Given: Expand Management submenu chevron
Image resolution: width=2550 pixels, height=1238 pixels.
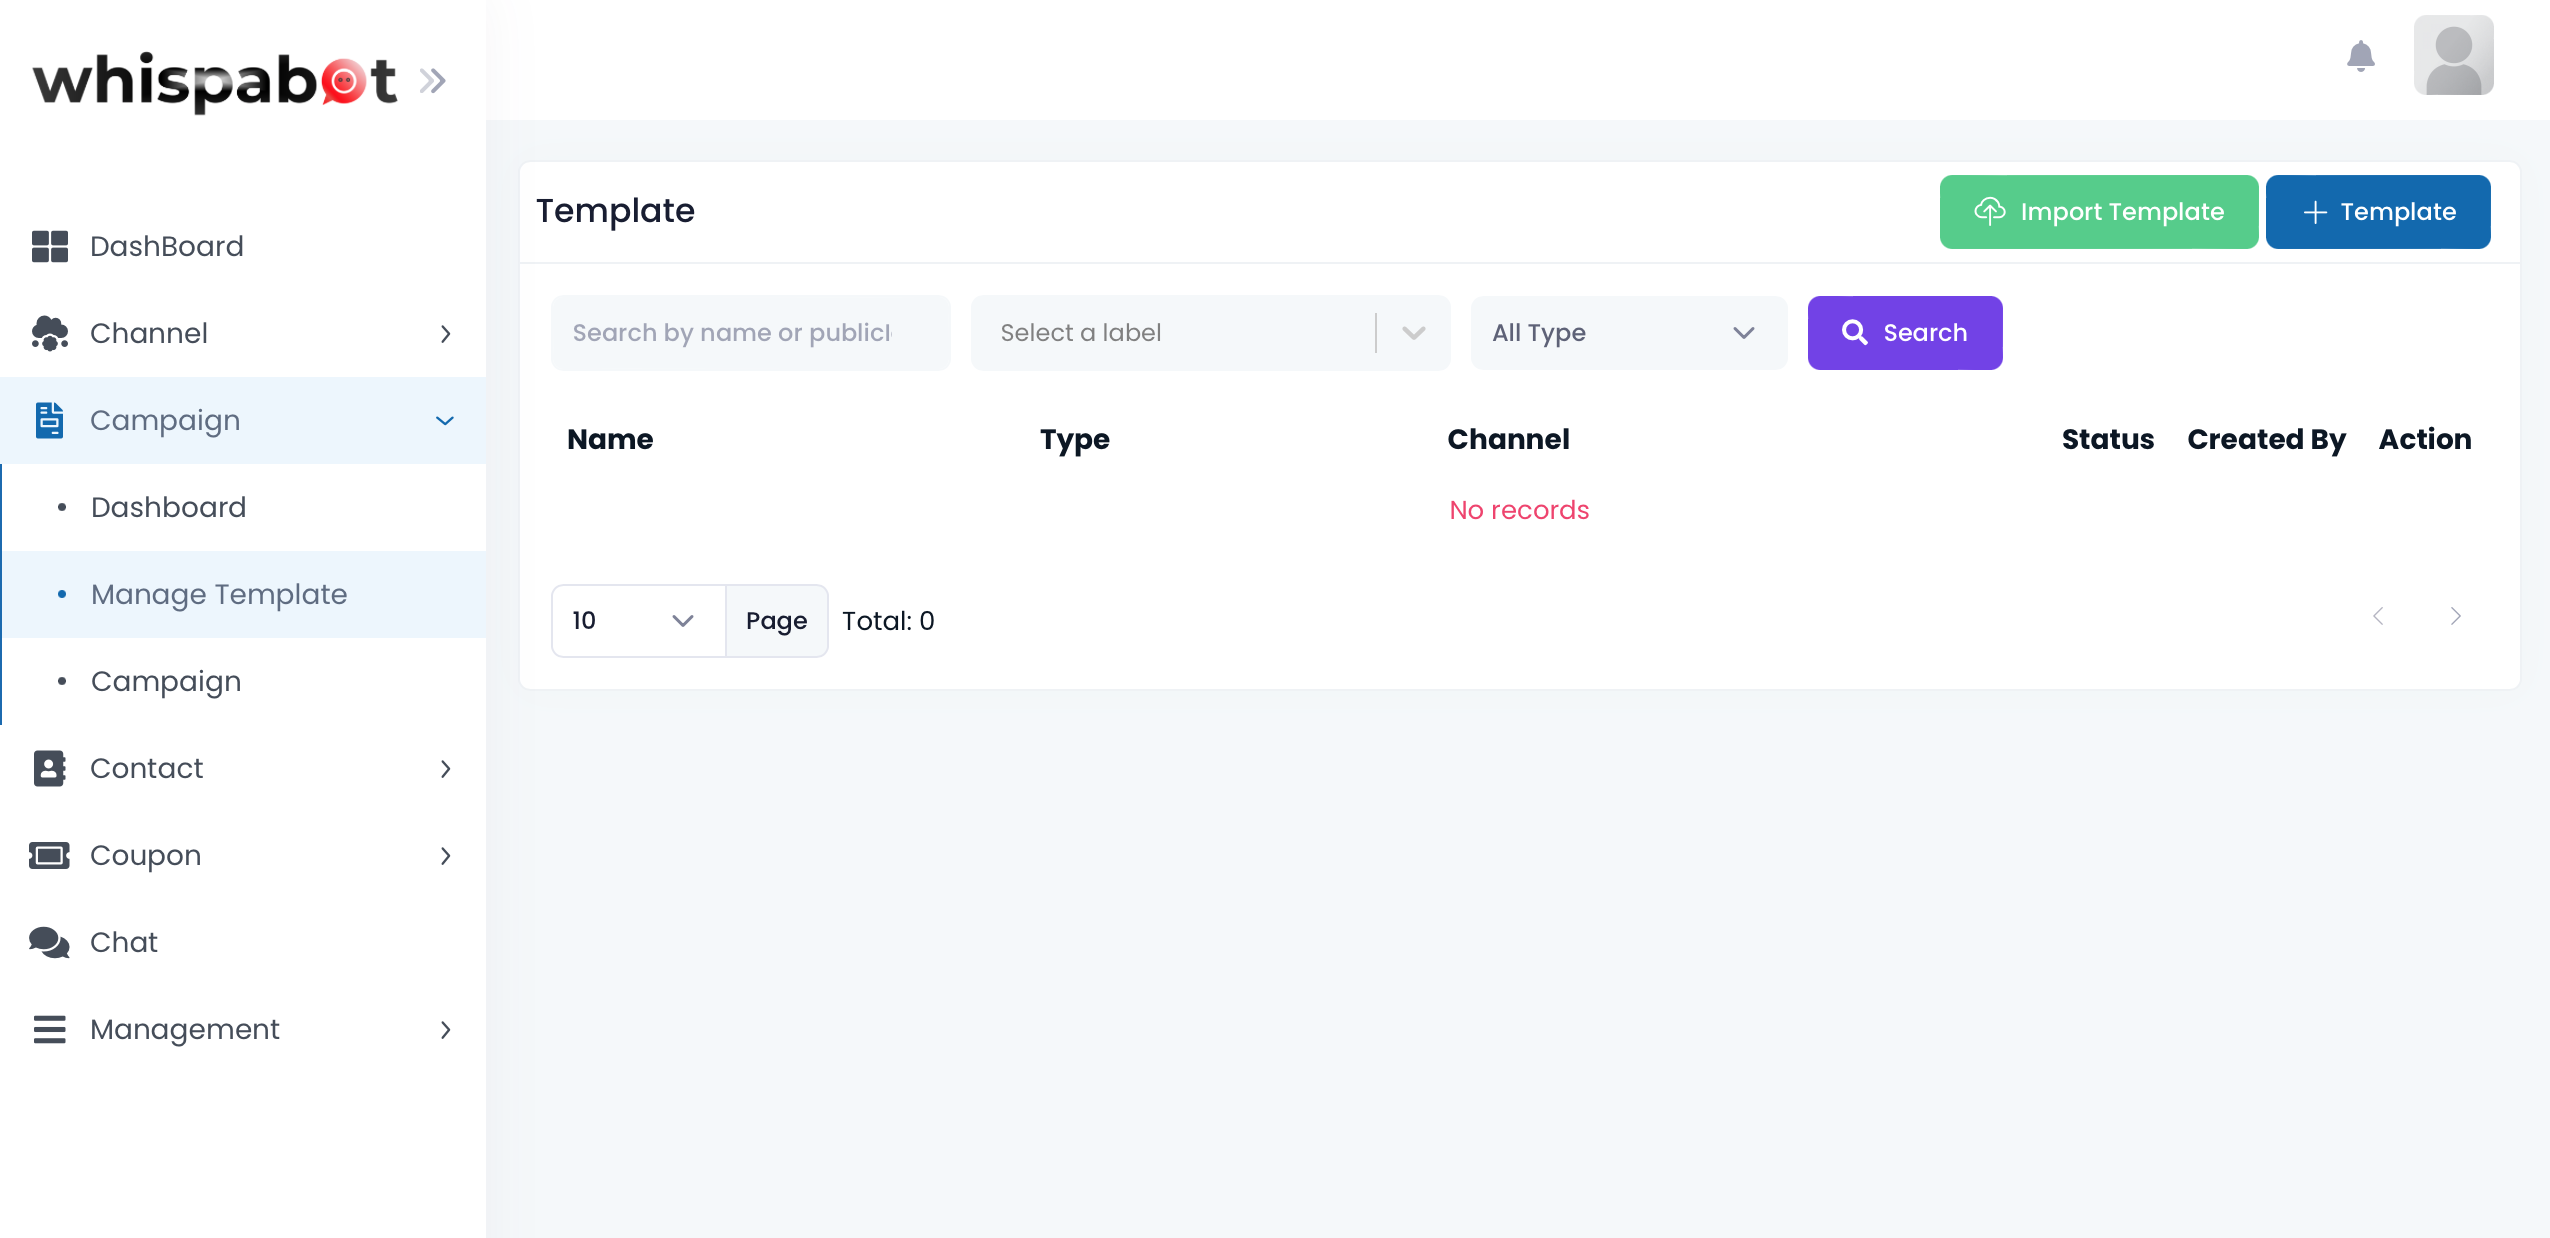Looking at the screenshot, I should pos(445,1030).
